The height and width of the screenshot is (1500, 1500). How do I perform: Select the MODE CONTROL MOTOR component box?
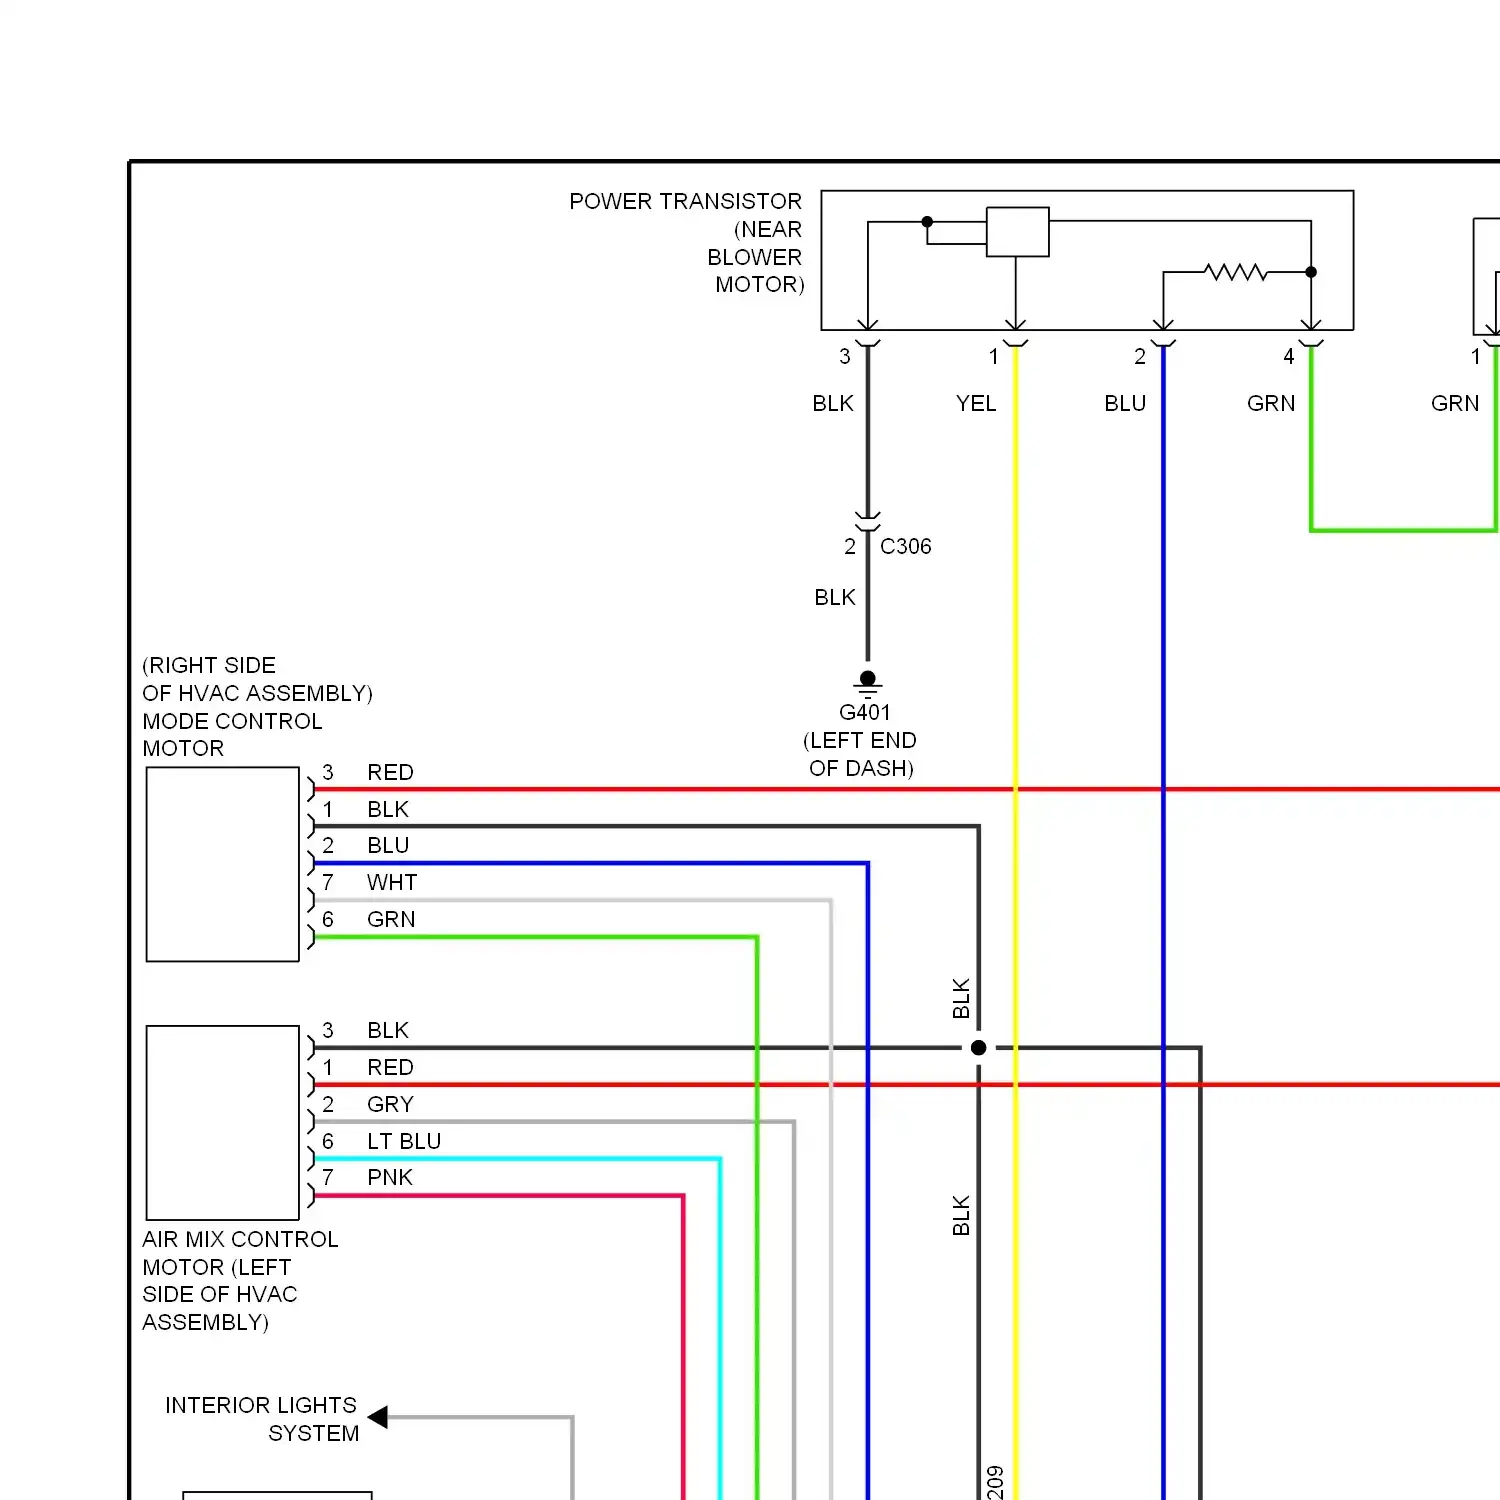[x=223, y=865]
